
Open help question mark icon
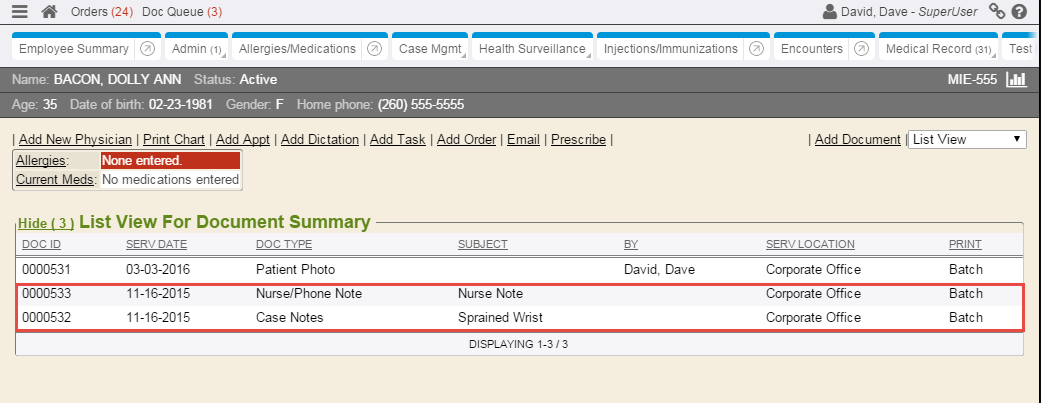tap(1019, 12)
